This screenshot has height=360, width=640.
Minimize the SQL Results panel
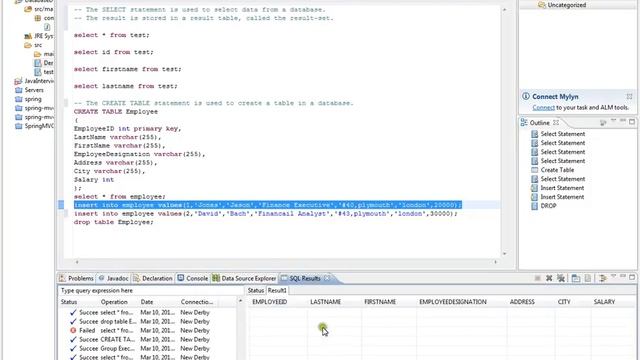tap(622, 277)
